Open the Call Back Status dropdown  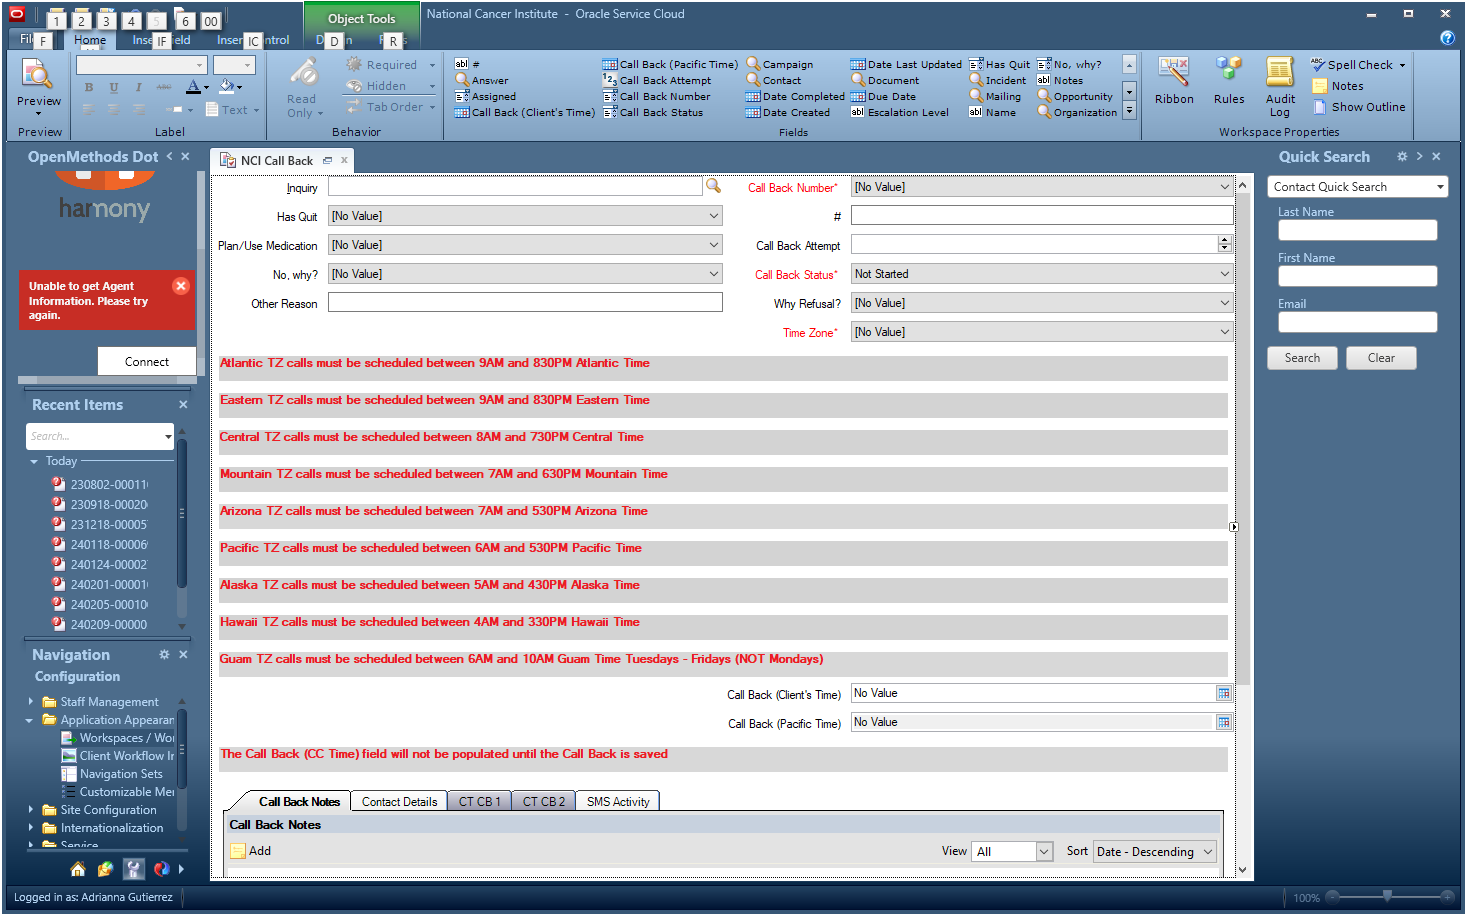pyautogui.click(x=1225, y=274)
